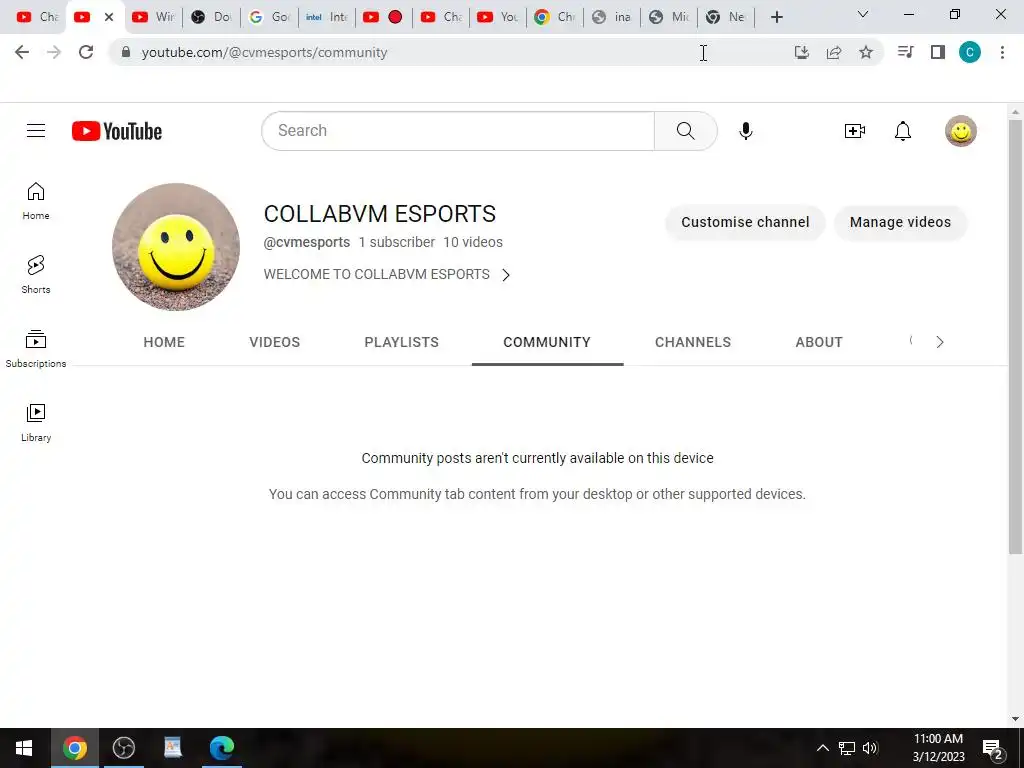1024x768 pixels.
Task: Click the @cvmesports handle text
Action: pyautogui.click(x=306, y=242)
